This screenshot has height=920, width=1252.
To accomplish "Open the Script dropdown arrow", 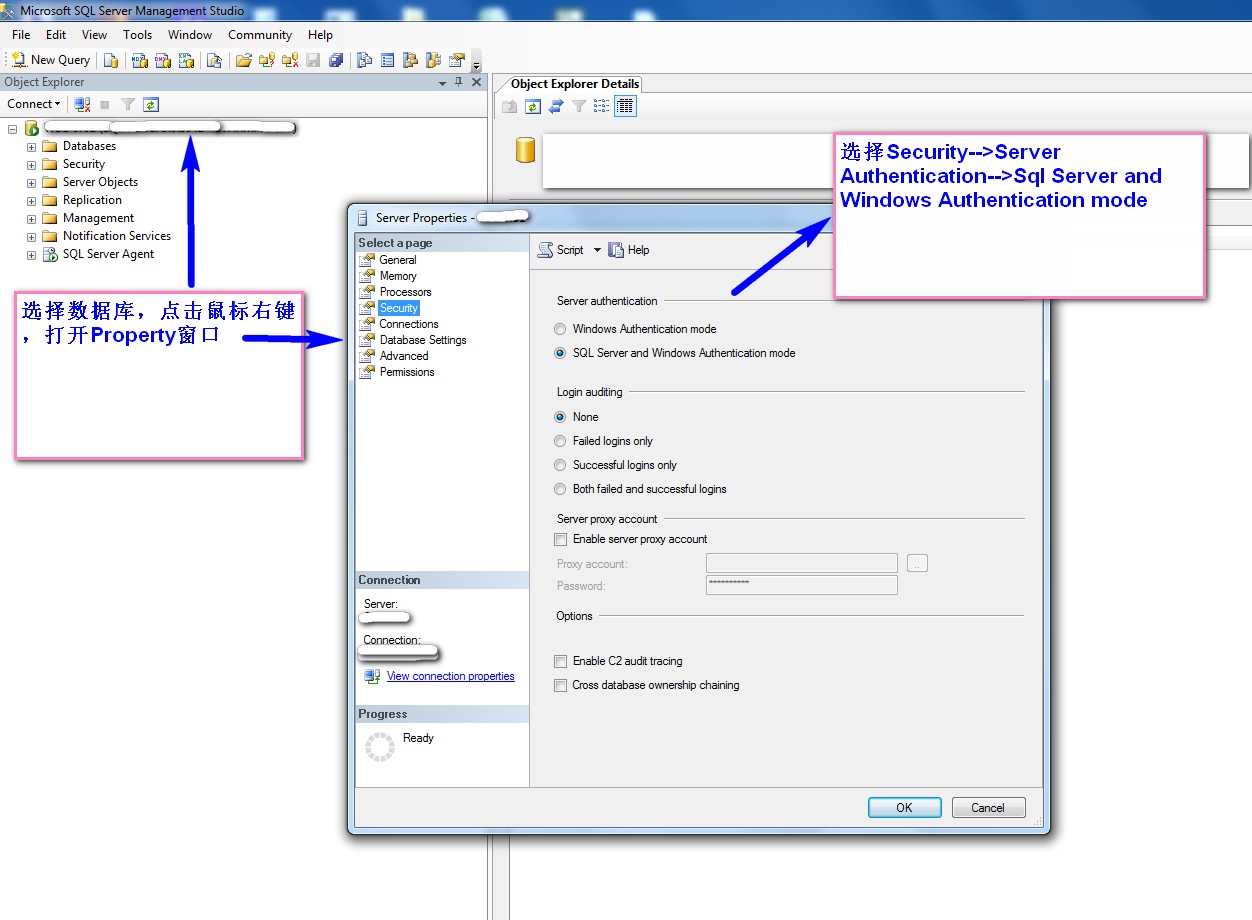I will pyautogui.click(x=597, y=250).
